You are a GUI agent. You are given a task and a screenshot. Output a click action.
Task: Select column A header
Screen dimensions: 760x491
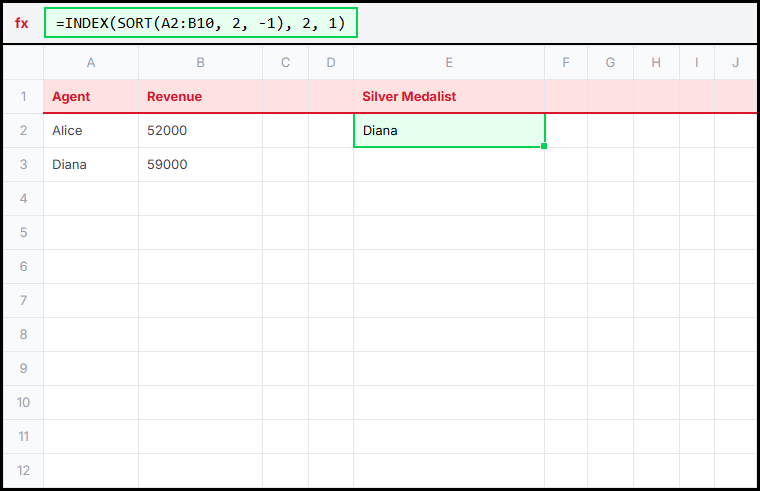tap(91, 63)
